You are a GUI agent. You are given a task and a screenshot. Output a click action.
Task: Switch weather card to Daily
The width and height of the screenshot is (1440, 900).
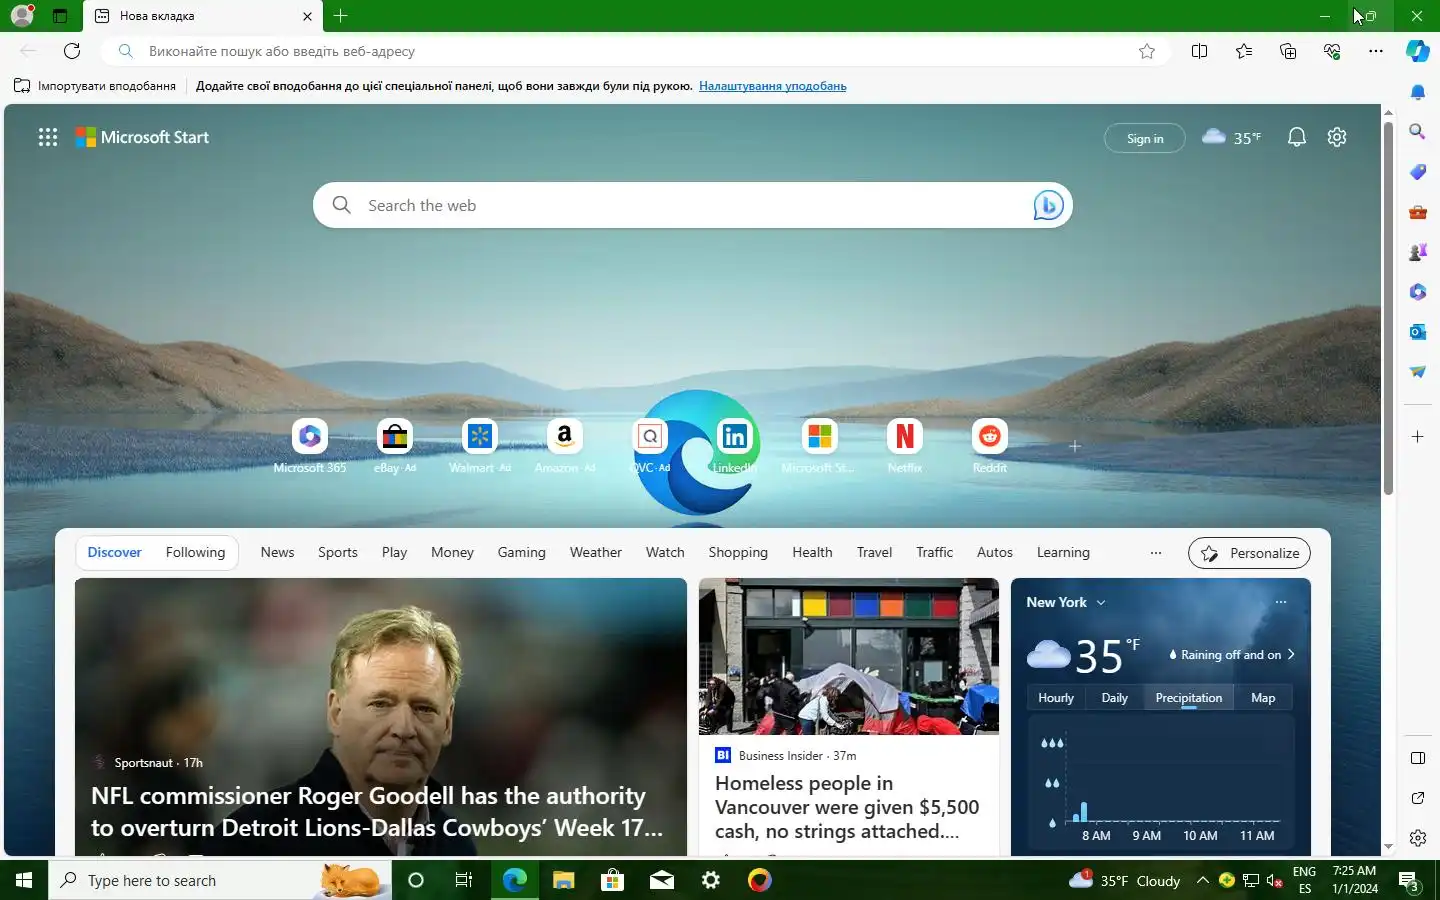tap(1115, 698)
